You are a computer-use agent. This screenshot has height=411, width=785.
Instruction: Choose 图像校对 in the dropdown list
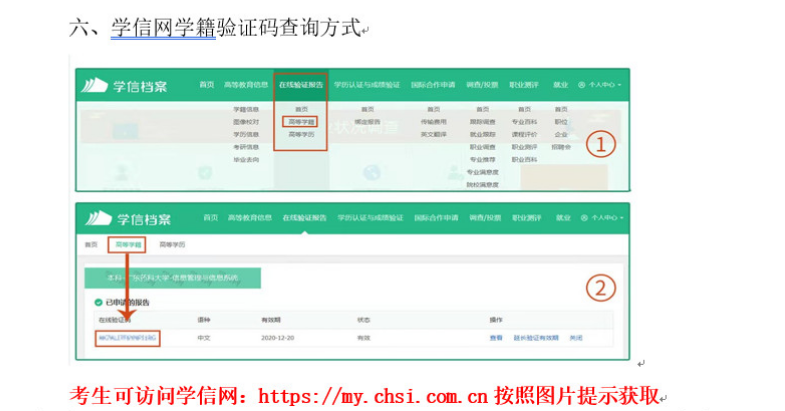point(246,122)
